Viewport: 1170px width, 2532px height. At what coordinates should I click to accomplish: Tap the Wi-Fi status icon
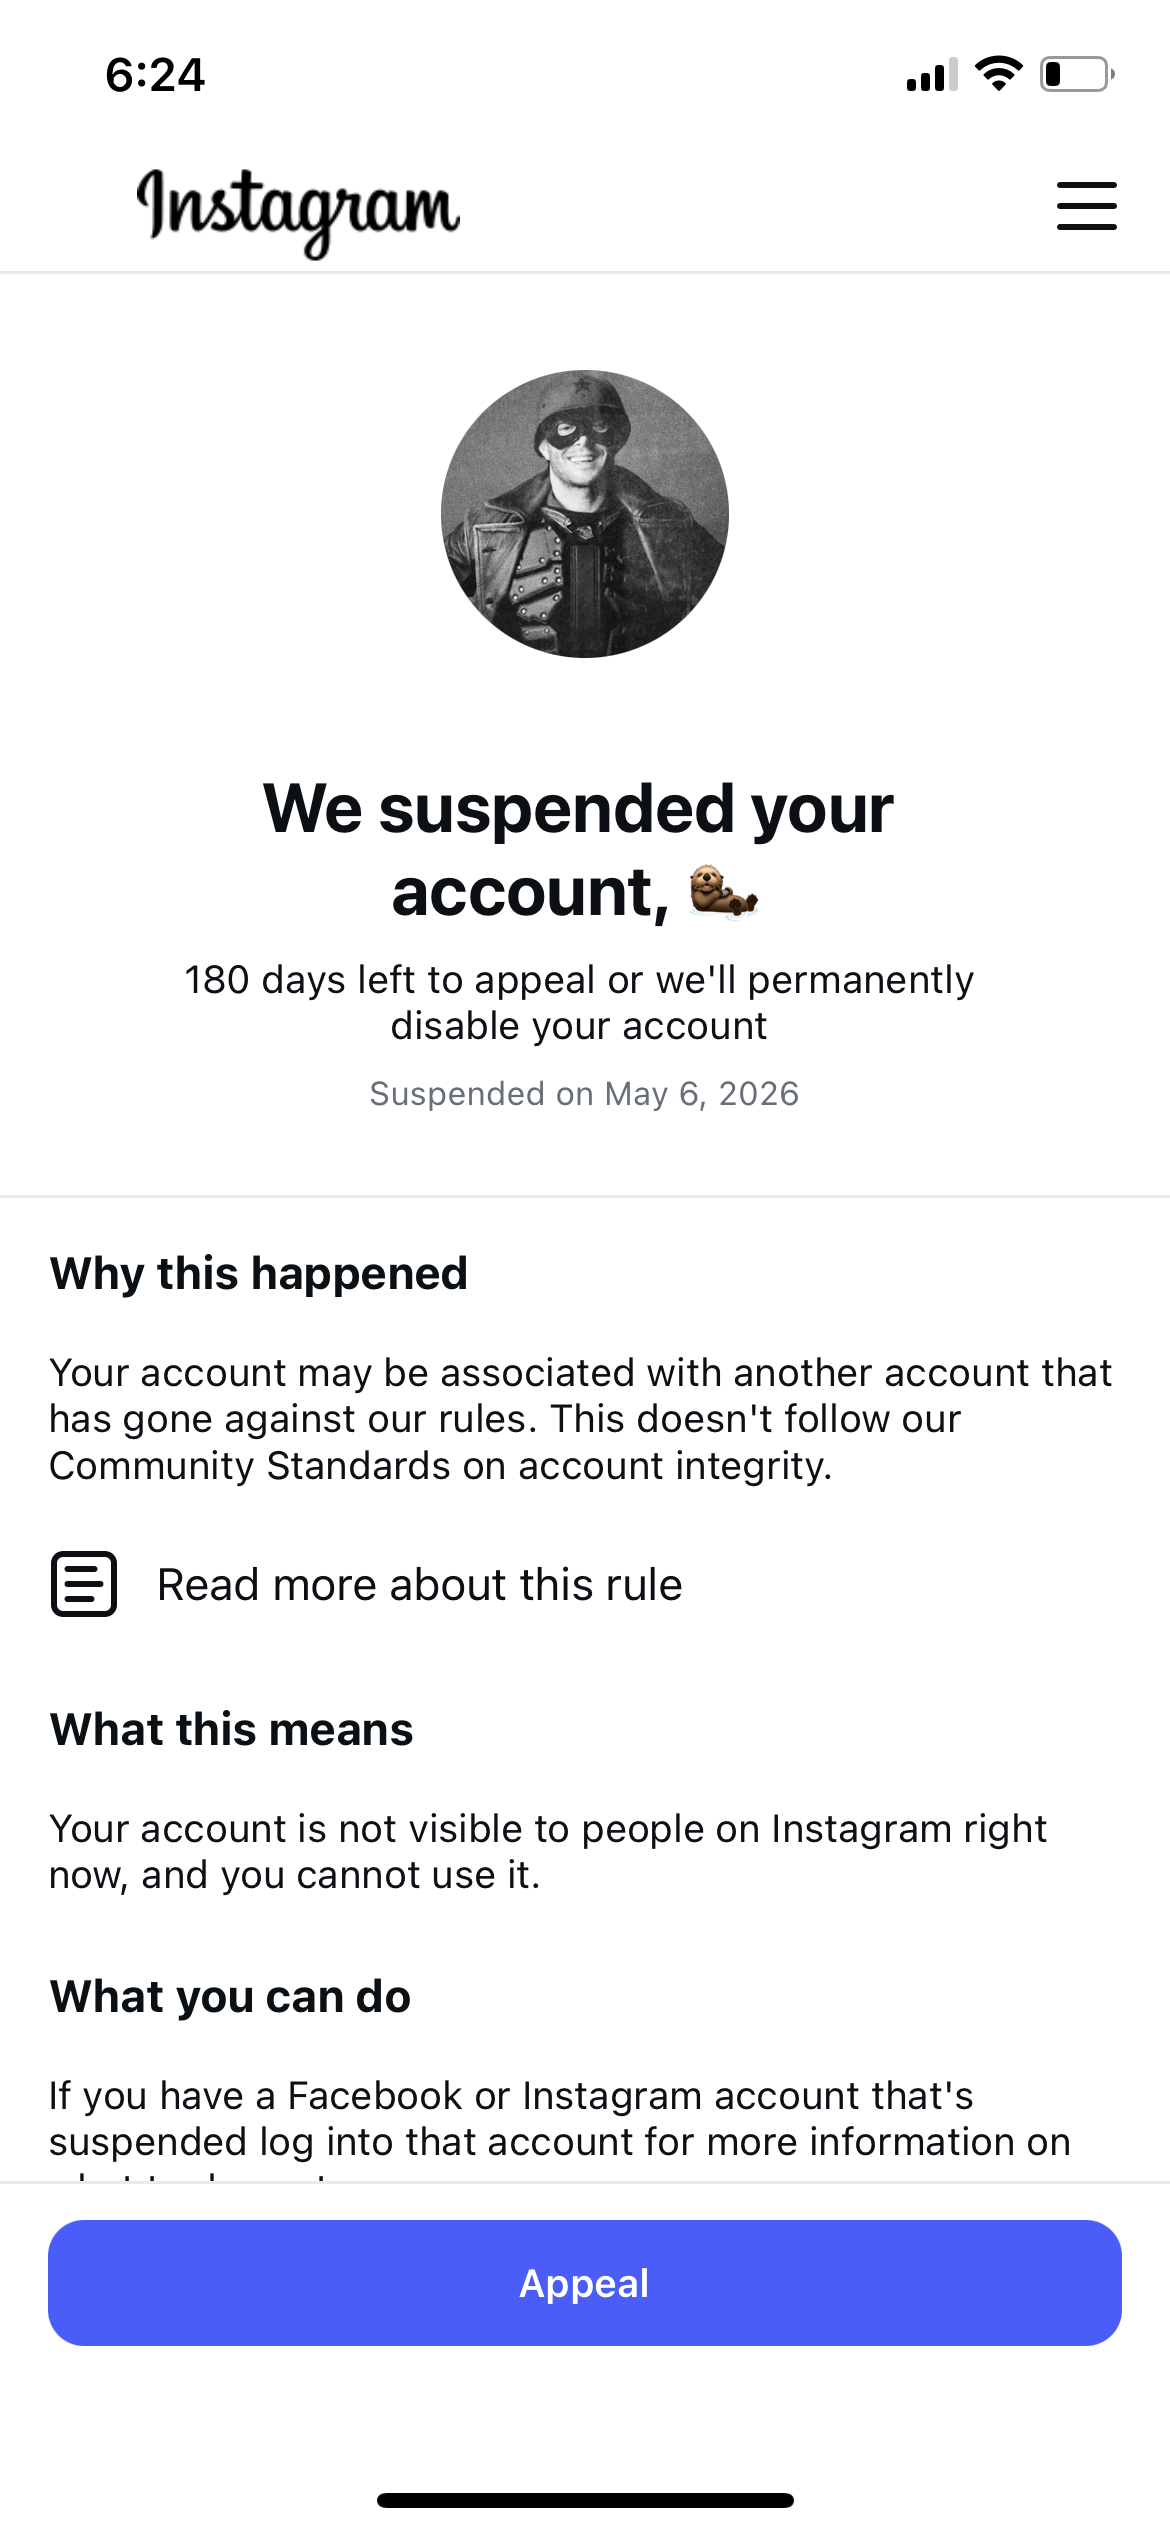point(998,74)
